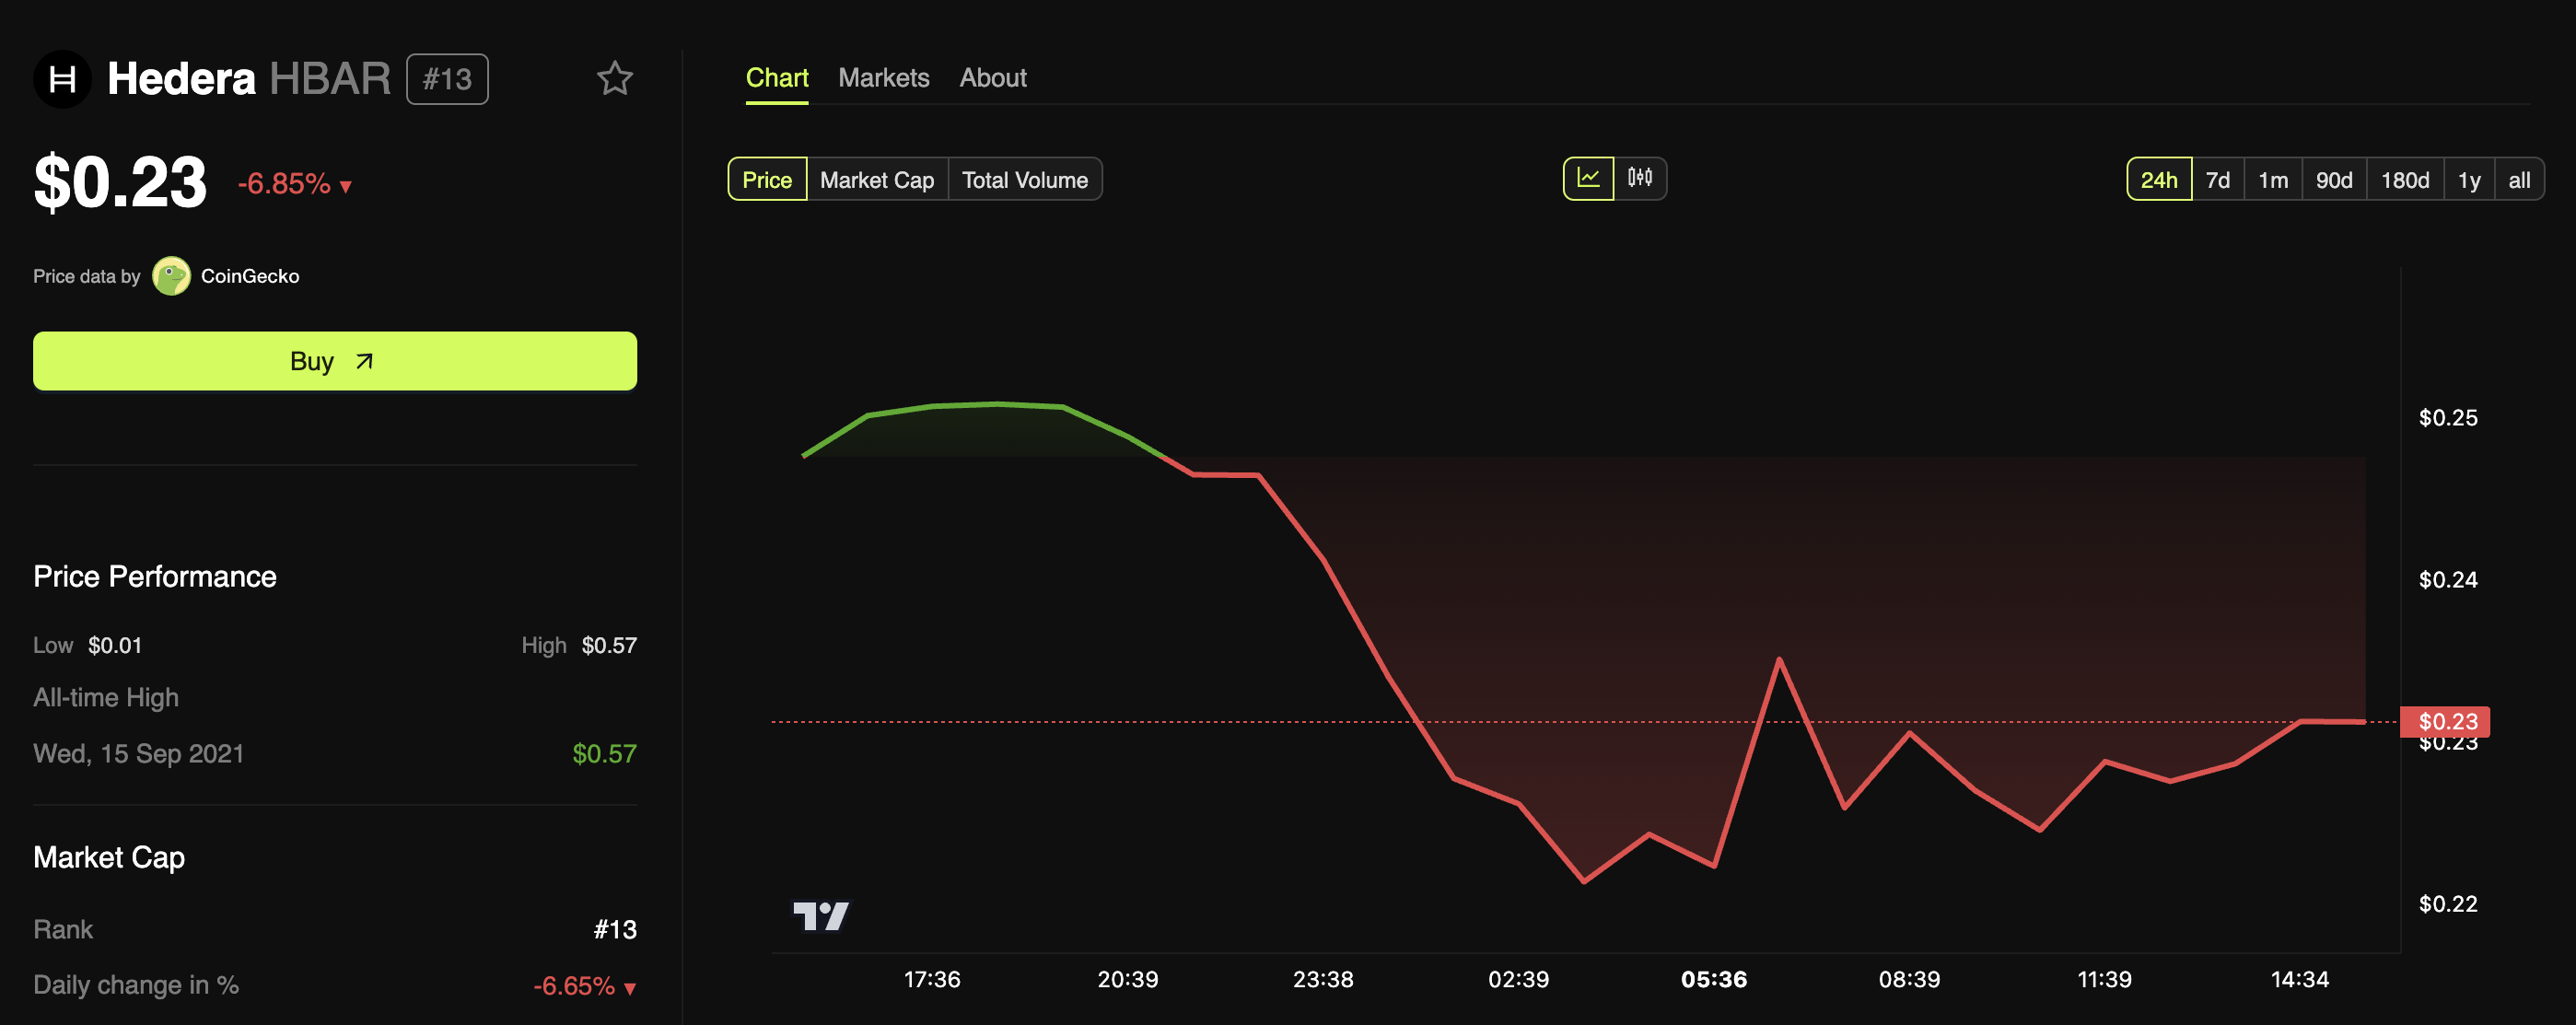Click the CoinGecko gecko logo
This screenshot has height=1025, width=2576.
click(171, 276)
